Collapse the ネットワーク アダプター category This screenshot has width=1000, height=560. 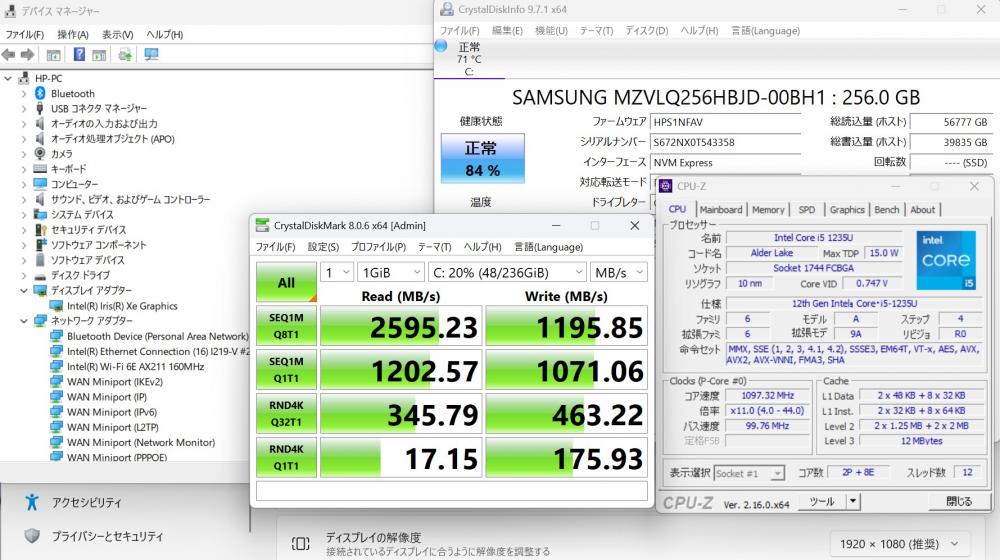pos(24,321)
